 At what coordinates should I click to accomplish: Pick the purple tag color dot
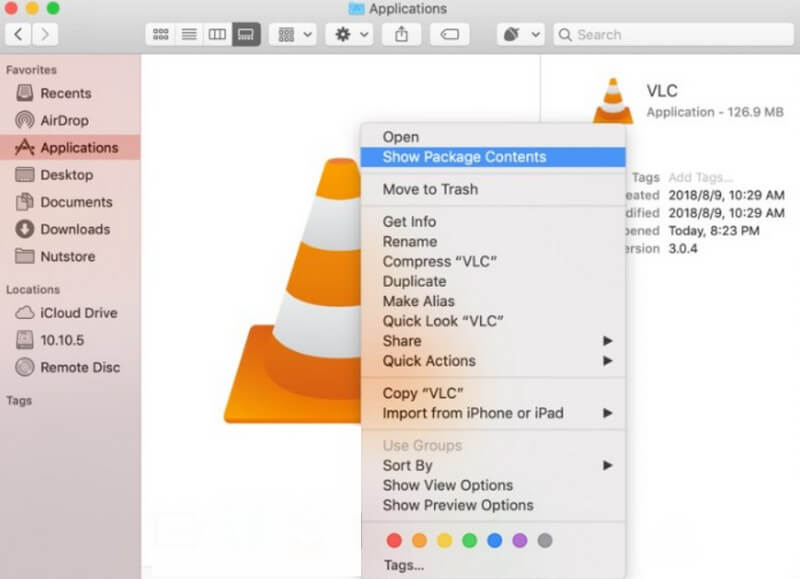click(x=519, y=540)
